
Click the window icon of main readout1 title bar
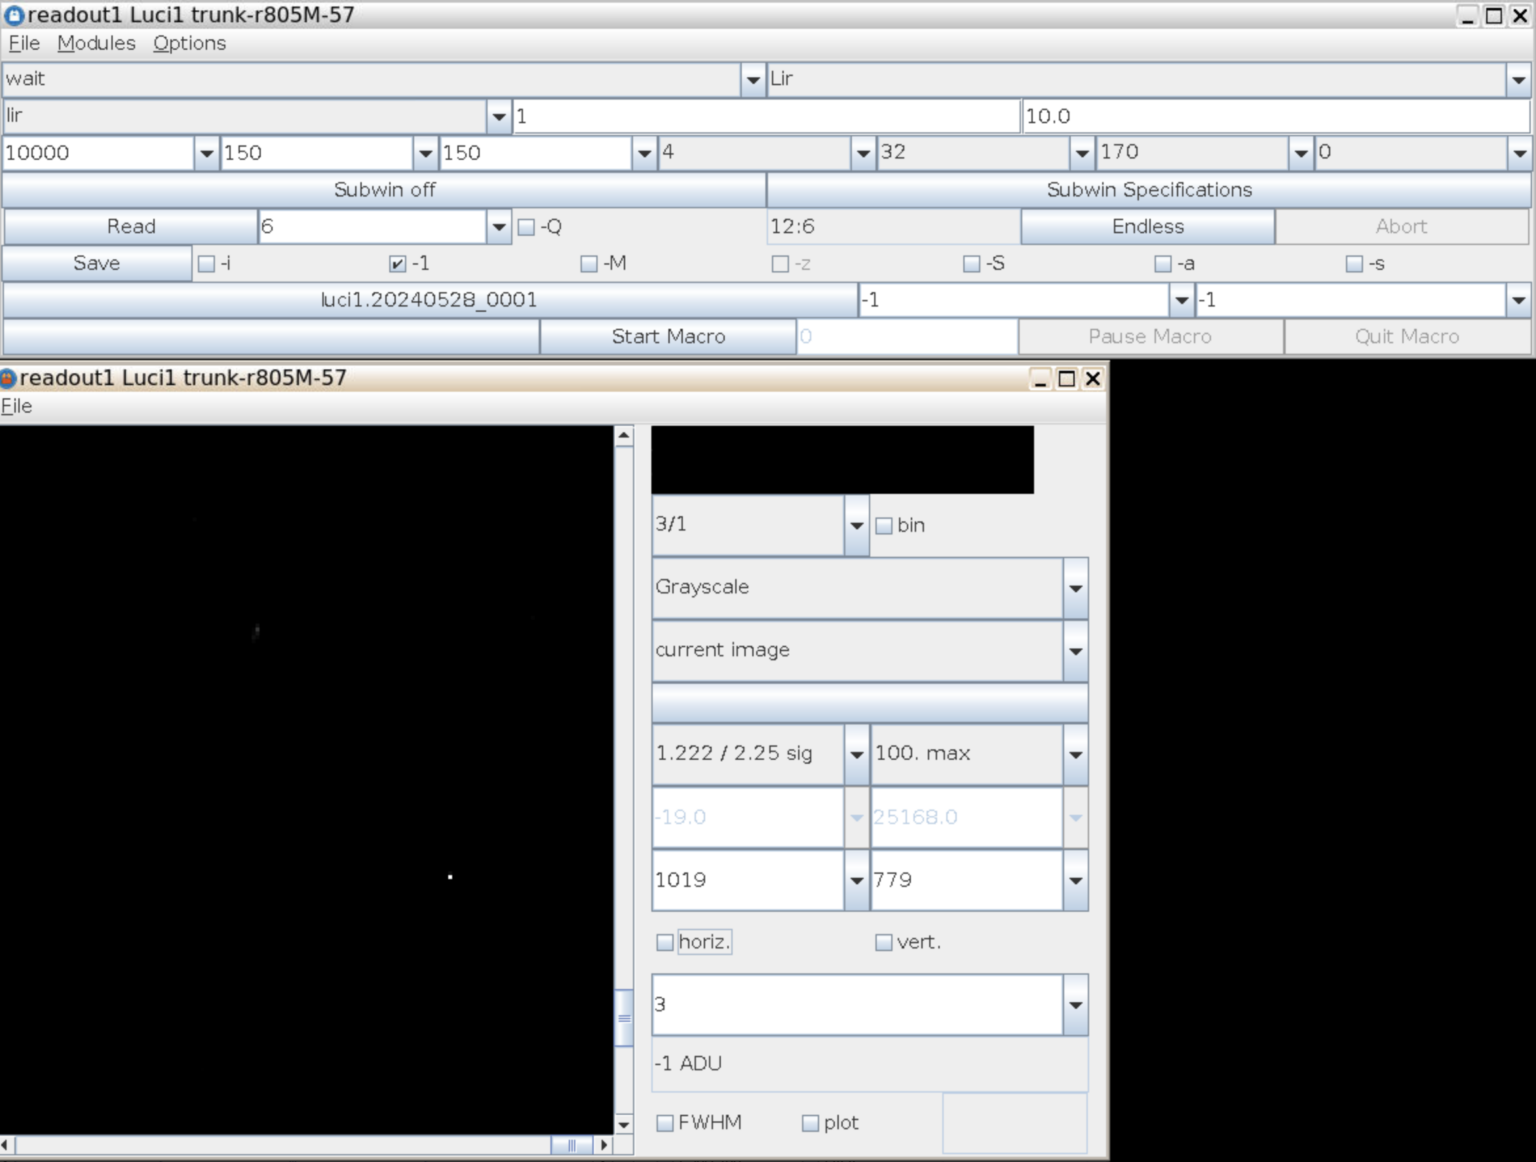pos(14,15)
